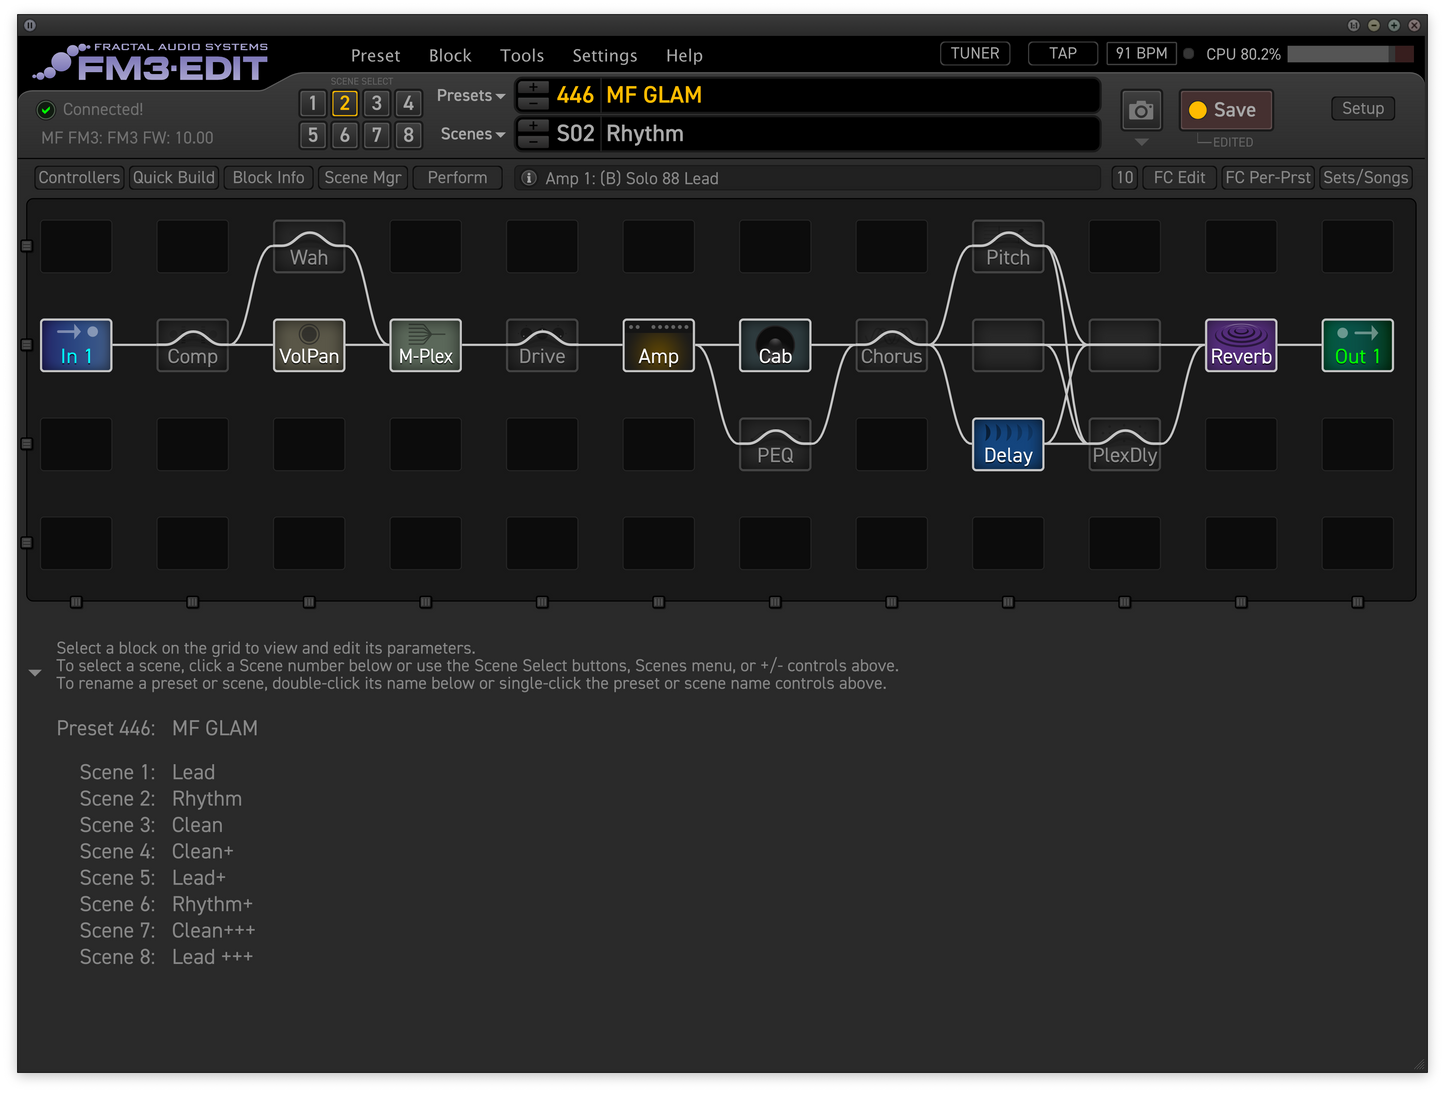Open the Block menu
The height and width of the screenshot is (1093, 1445).
450,56
